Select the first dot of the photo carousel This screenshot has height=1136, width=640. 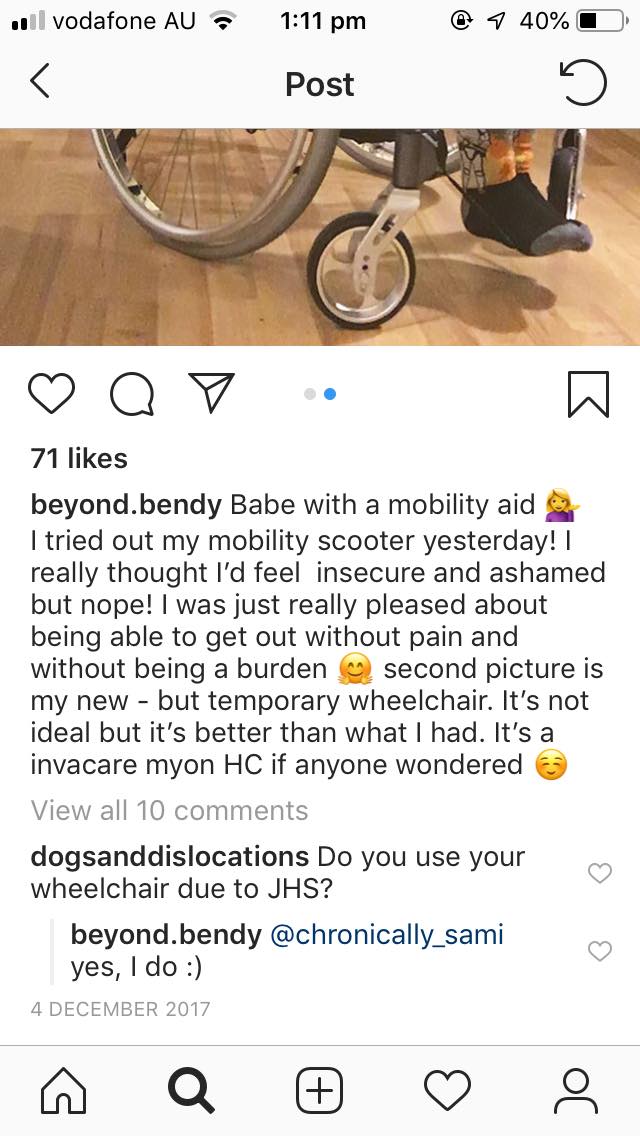pyautogui.click(x=309, y=394)
